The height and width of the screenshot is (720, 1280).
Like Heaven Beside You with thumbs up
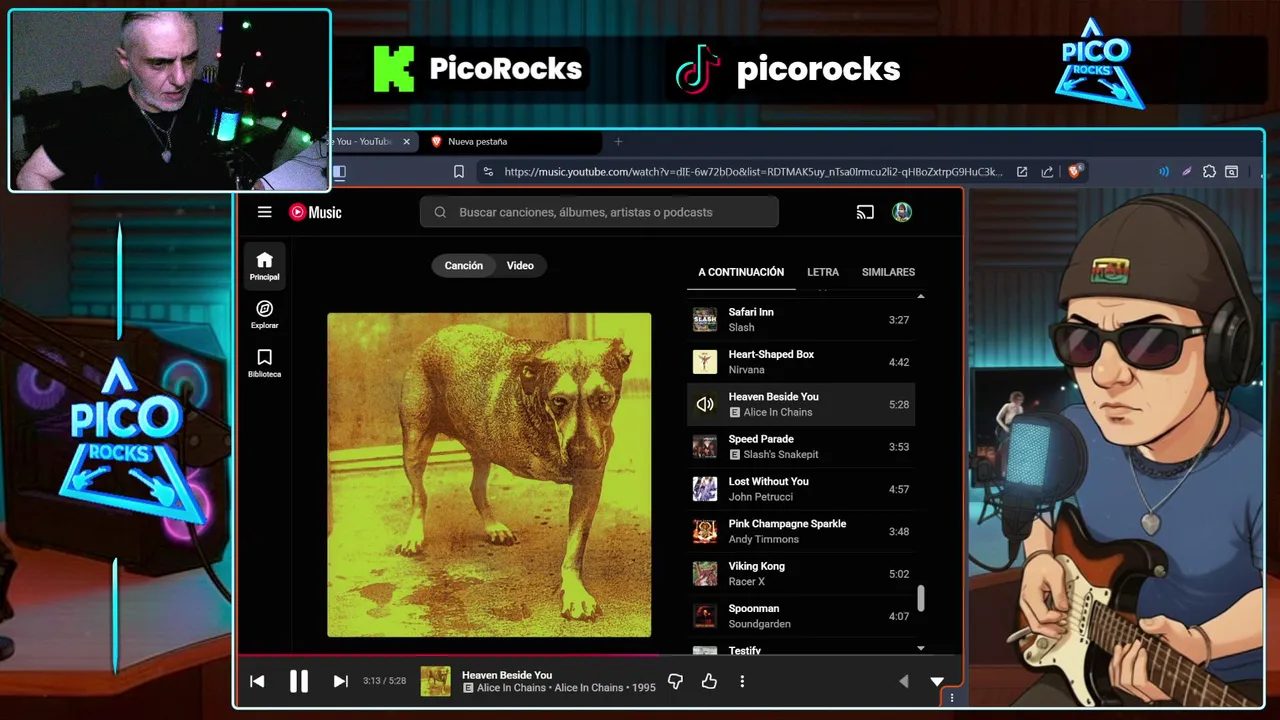[709, 681]
